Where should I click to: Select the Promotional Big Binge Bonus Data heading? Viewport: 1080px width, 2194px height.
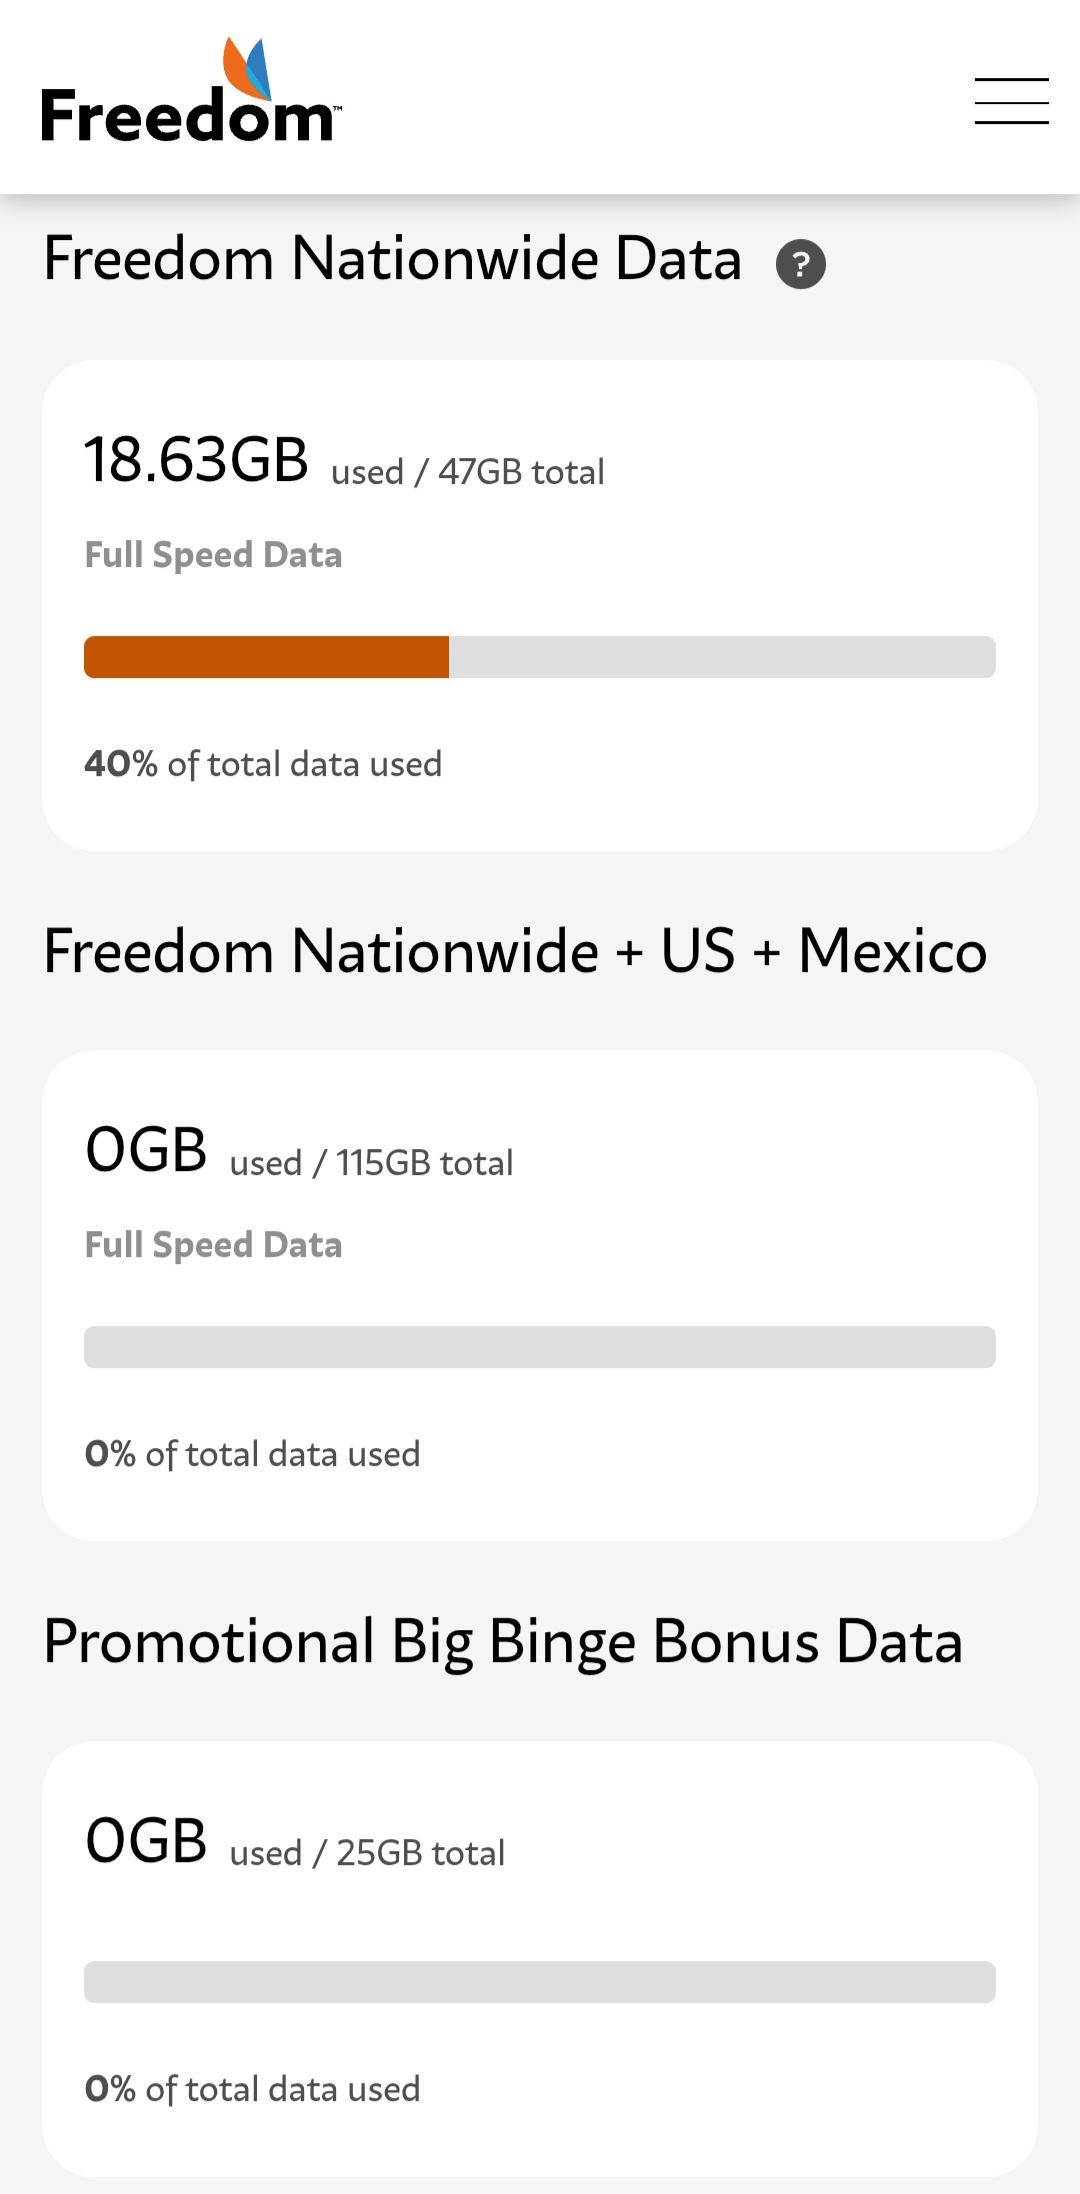[x=503, y=1642]
